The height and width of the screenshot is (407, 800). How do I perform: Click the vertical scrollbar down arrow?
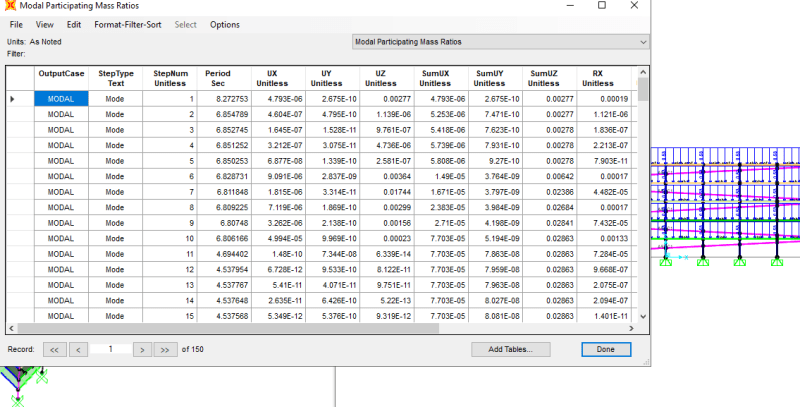tap(643, 316)
